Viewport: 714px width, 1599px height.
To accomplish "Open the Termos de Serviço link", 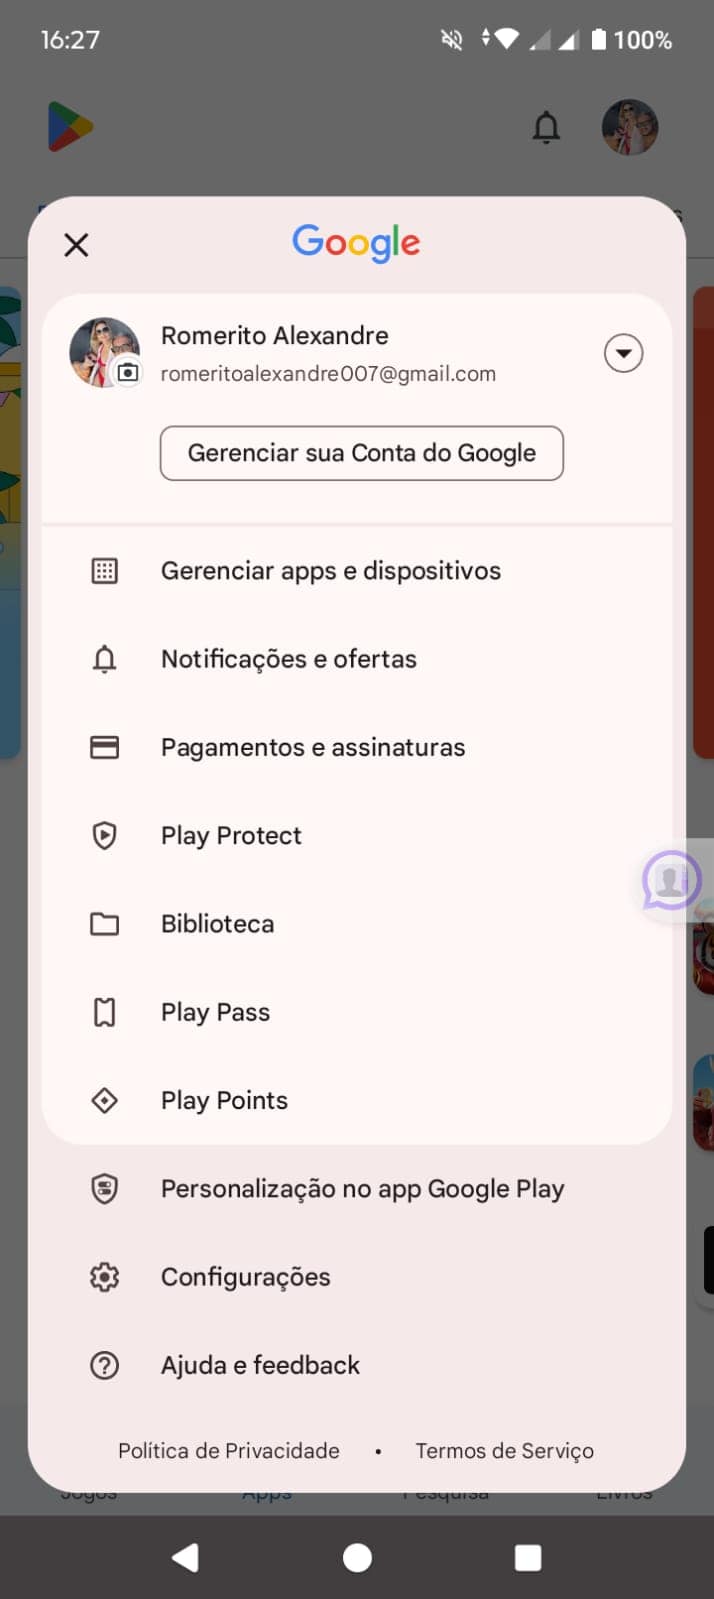I will [x=504, y=1451].
